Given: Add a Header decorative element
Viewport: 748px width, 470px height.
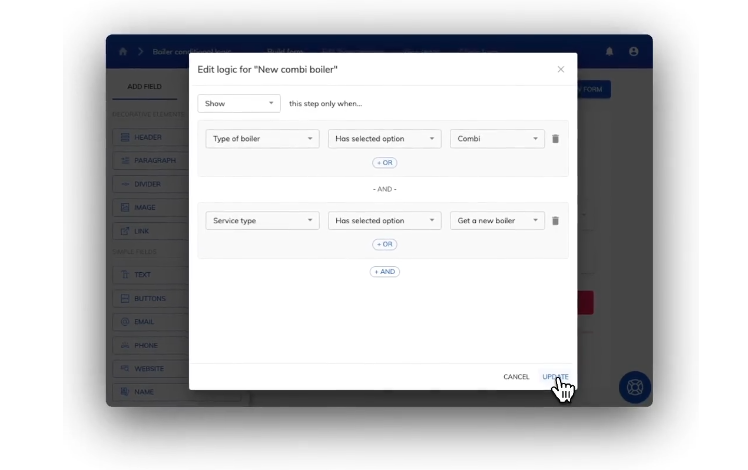Looking at the screenshot, I should click(x=151, y=137).
